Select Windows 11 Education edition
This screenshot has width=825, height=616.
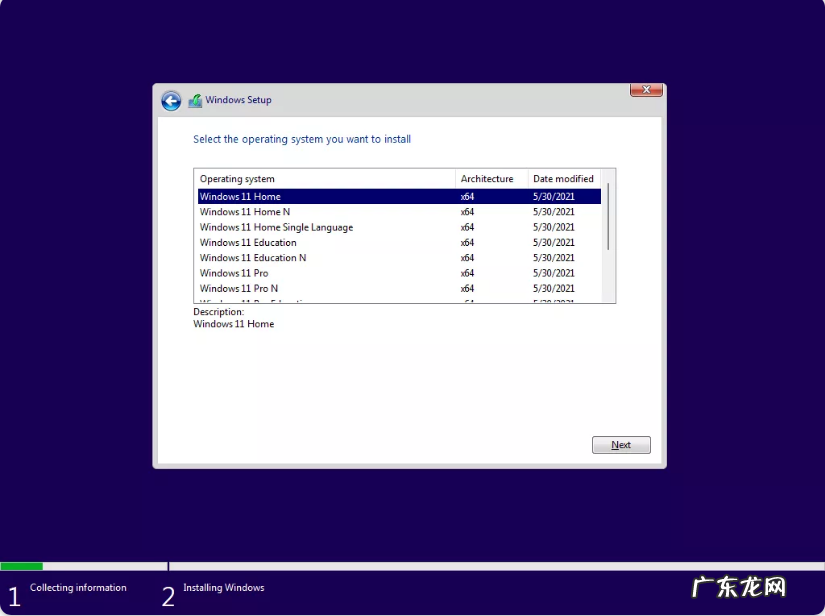point(248,242)
